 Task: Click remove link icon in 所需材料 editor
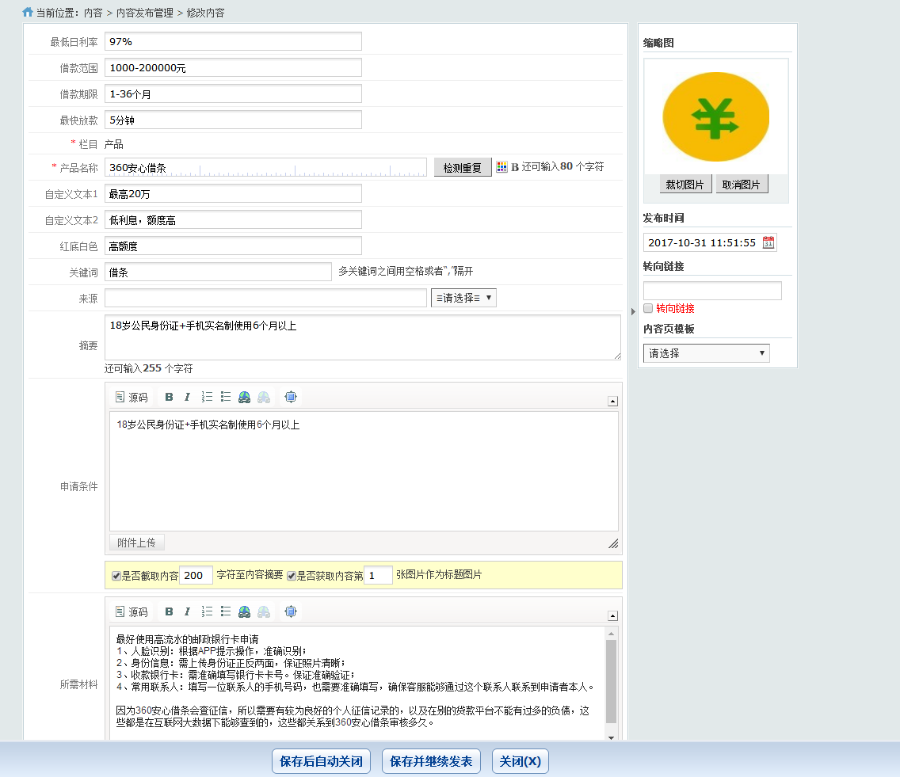tap(263, 612)
